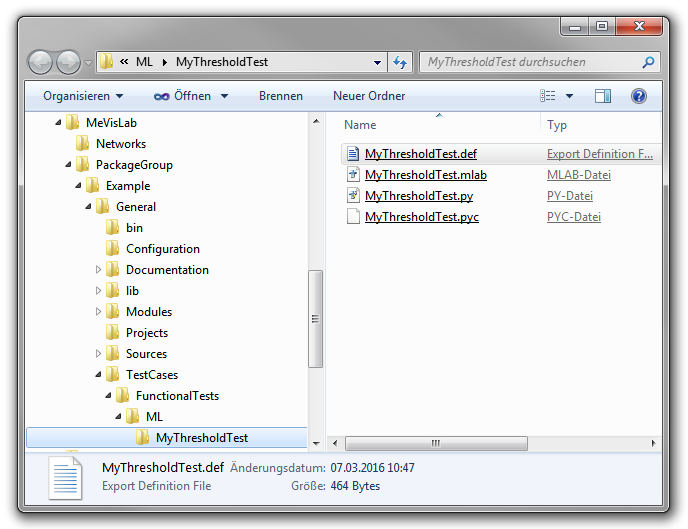The height and width of the screenshot is (529, 688).
Task: Open the view options dropdown arrow
Action: click(570, 96)
